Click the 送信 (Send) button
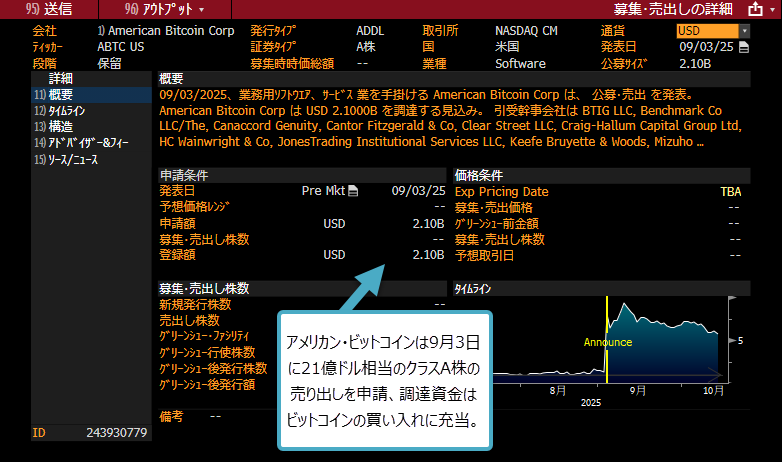This screenshot has width=782, height=462. pyautogui.click(x=48, y=8)
